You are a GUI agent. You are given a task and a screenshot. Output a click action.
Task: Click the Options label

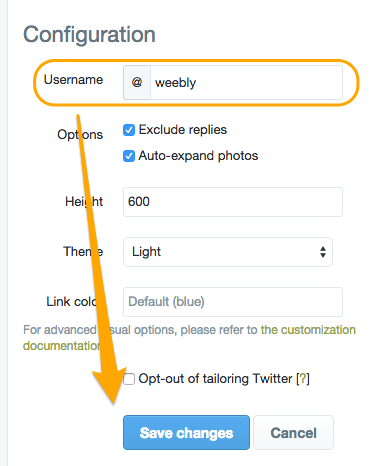[80, 135]
